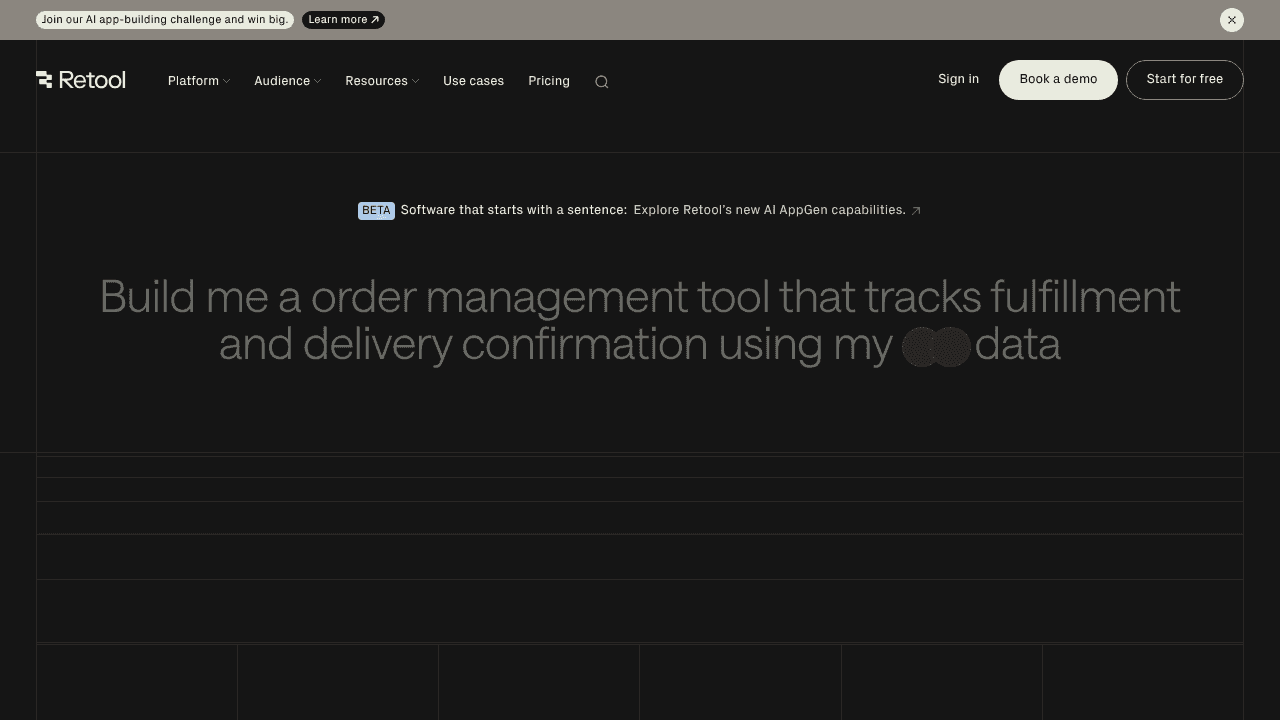The height and width of the screenshot is (720, 1280).
Task: Click the "Build me a order management" headline
Action: (x=640, y=298)
